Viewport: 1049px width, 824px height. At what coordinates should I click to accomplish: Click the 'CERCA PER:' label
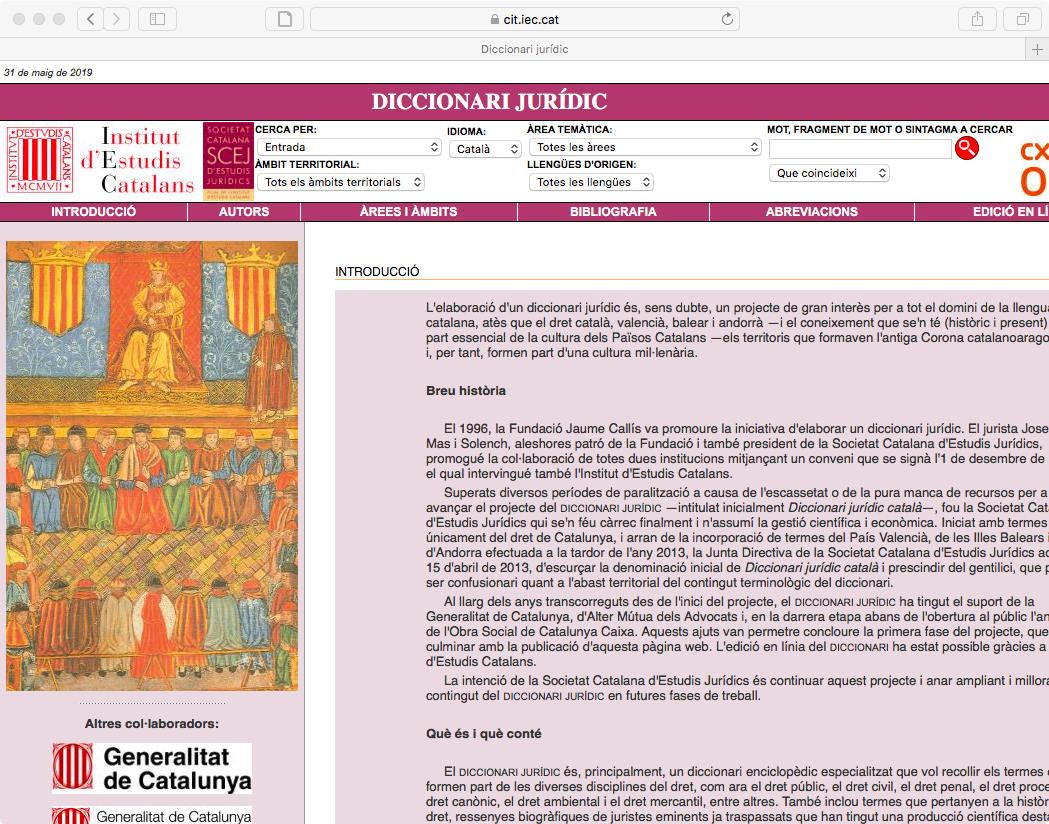pyautogui.click(x=286, y=130)
